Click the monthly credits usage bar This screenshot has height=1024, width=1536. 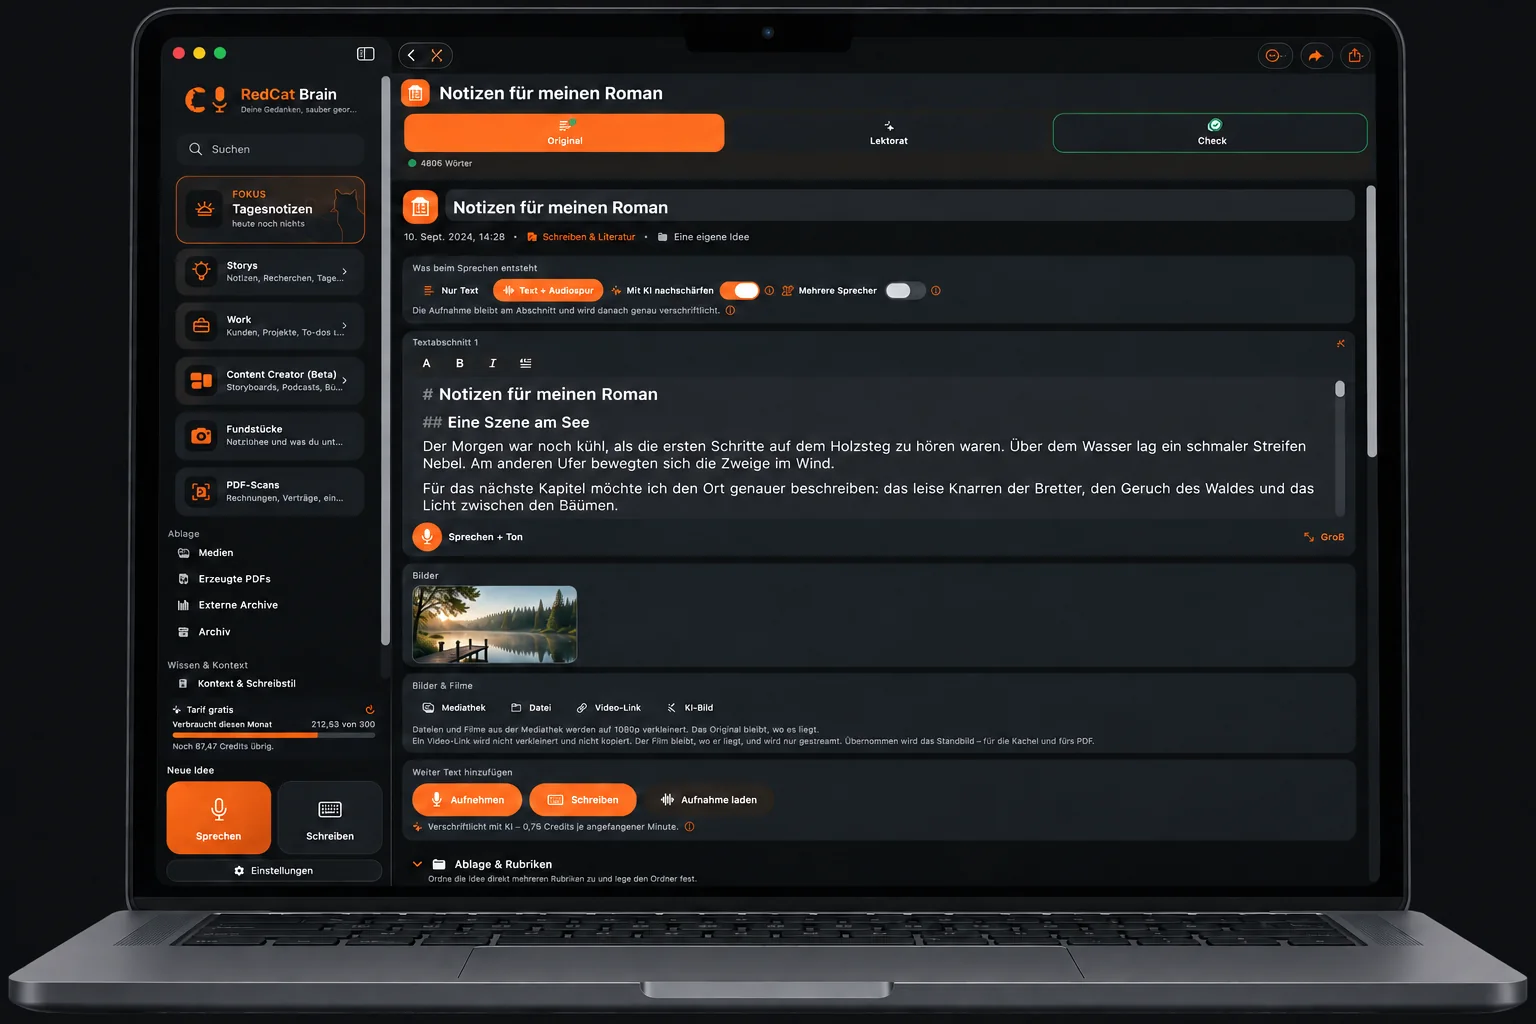(x=274, y=735)
